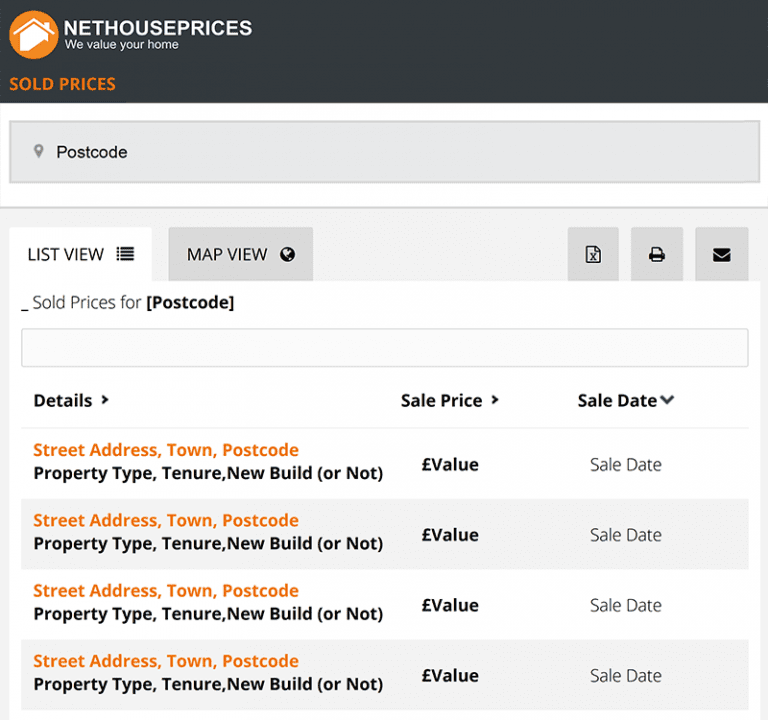The height and width of the screenshot is (720, 768).
Task: Click the location pin icon
Action: pos(39,151)
